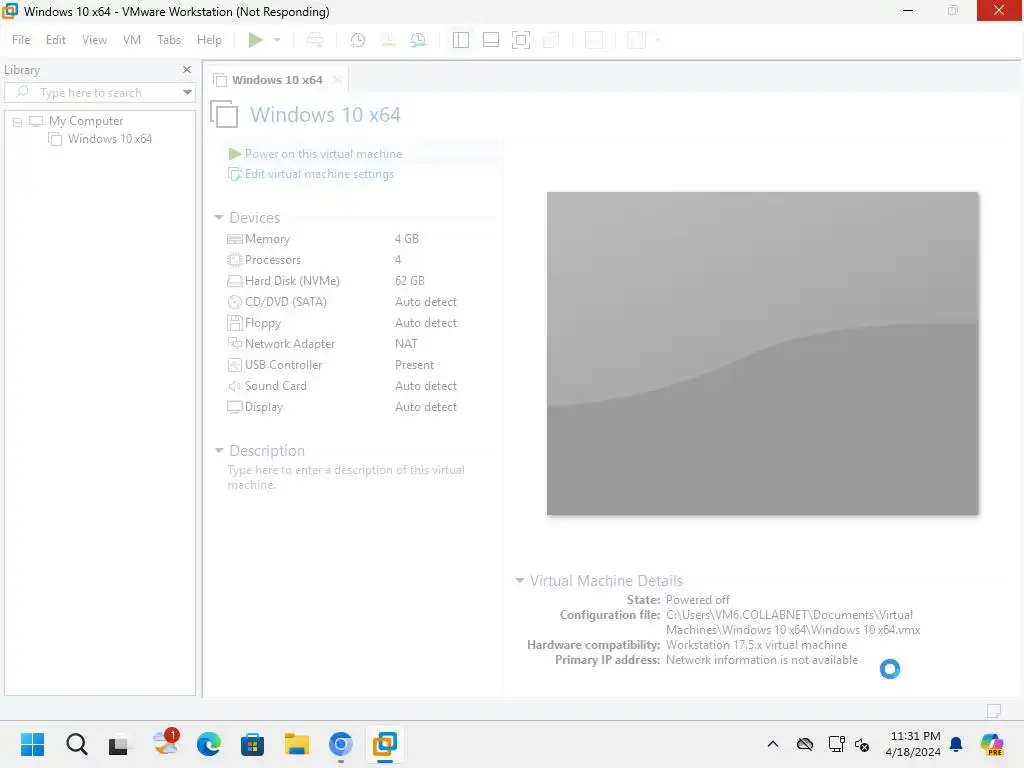Open the library search dropdown arrow
The image size is (1024, 768).
[x=187, y=93]
